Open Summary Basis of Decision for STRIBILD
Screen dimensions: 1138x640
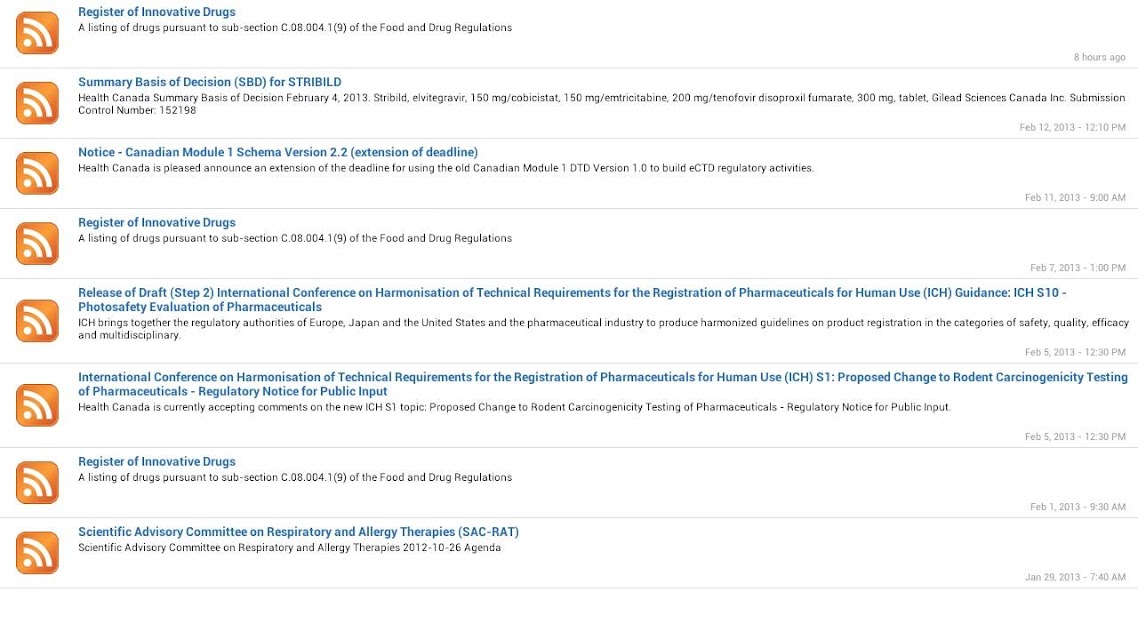coord(210,82)
